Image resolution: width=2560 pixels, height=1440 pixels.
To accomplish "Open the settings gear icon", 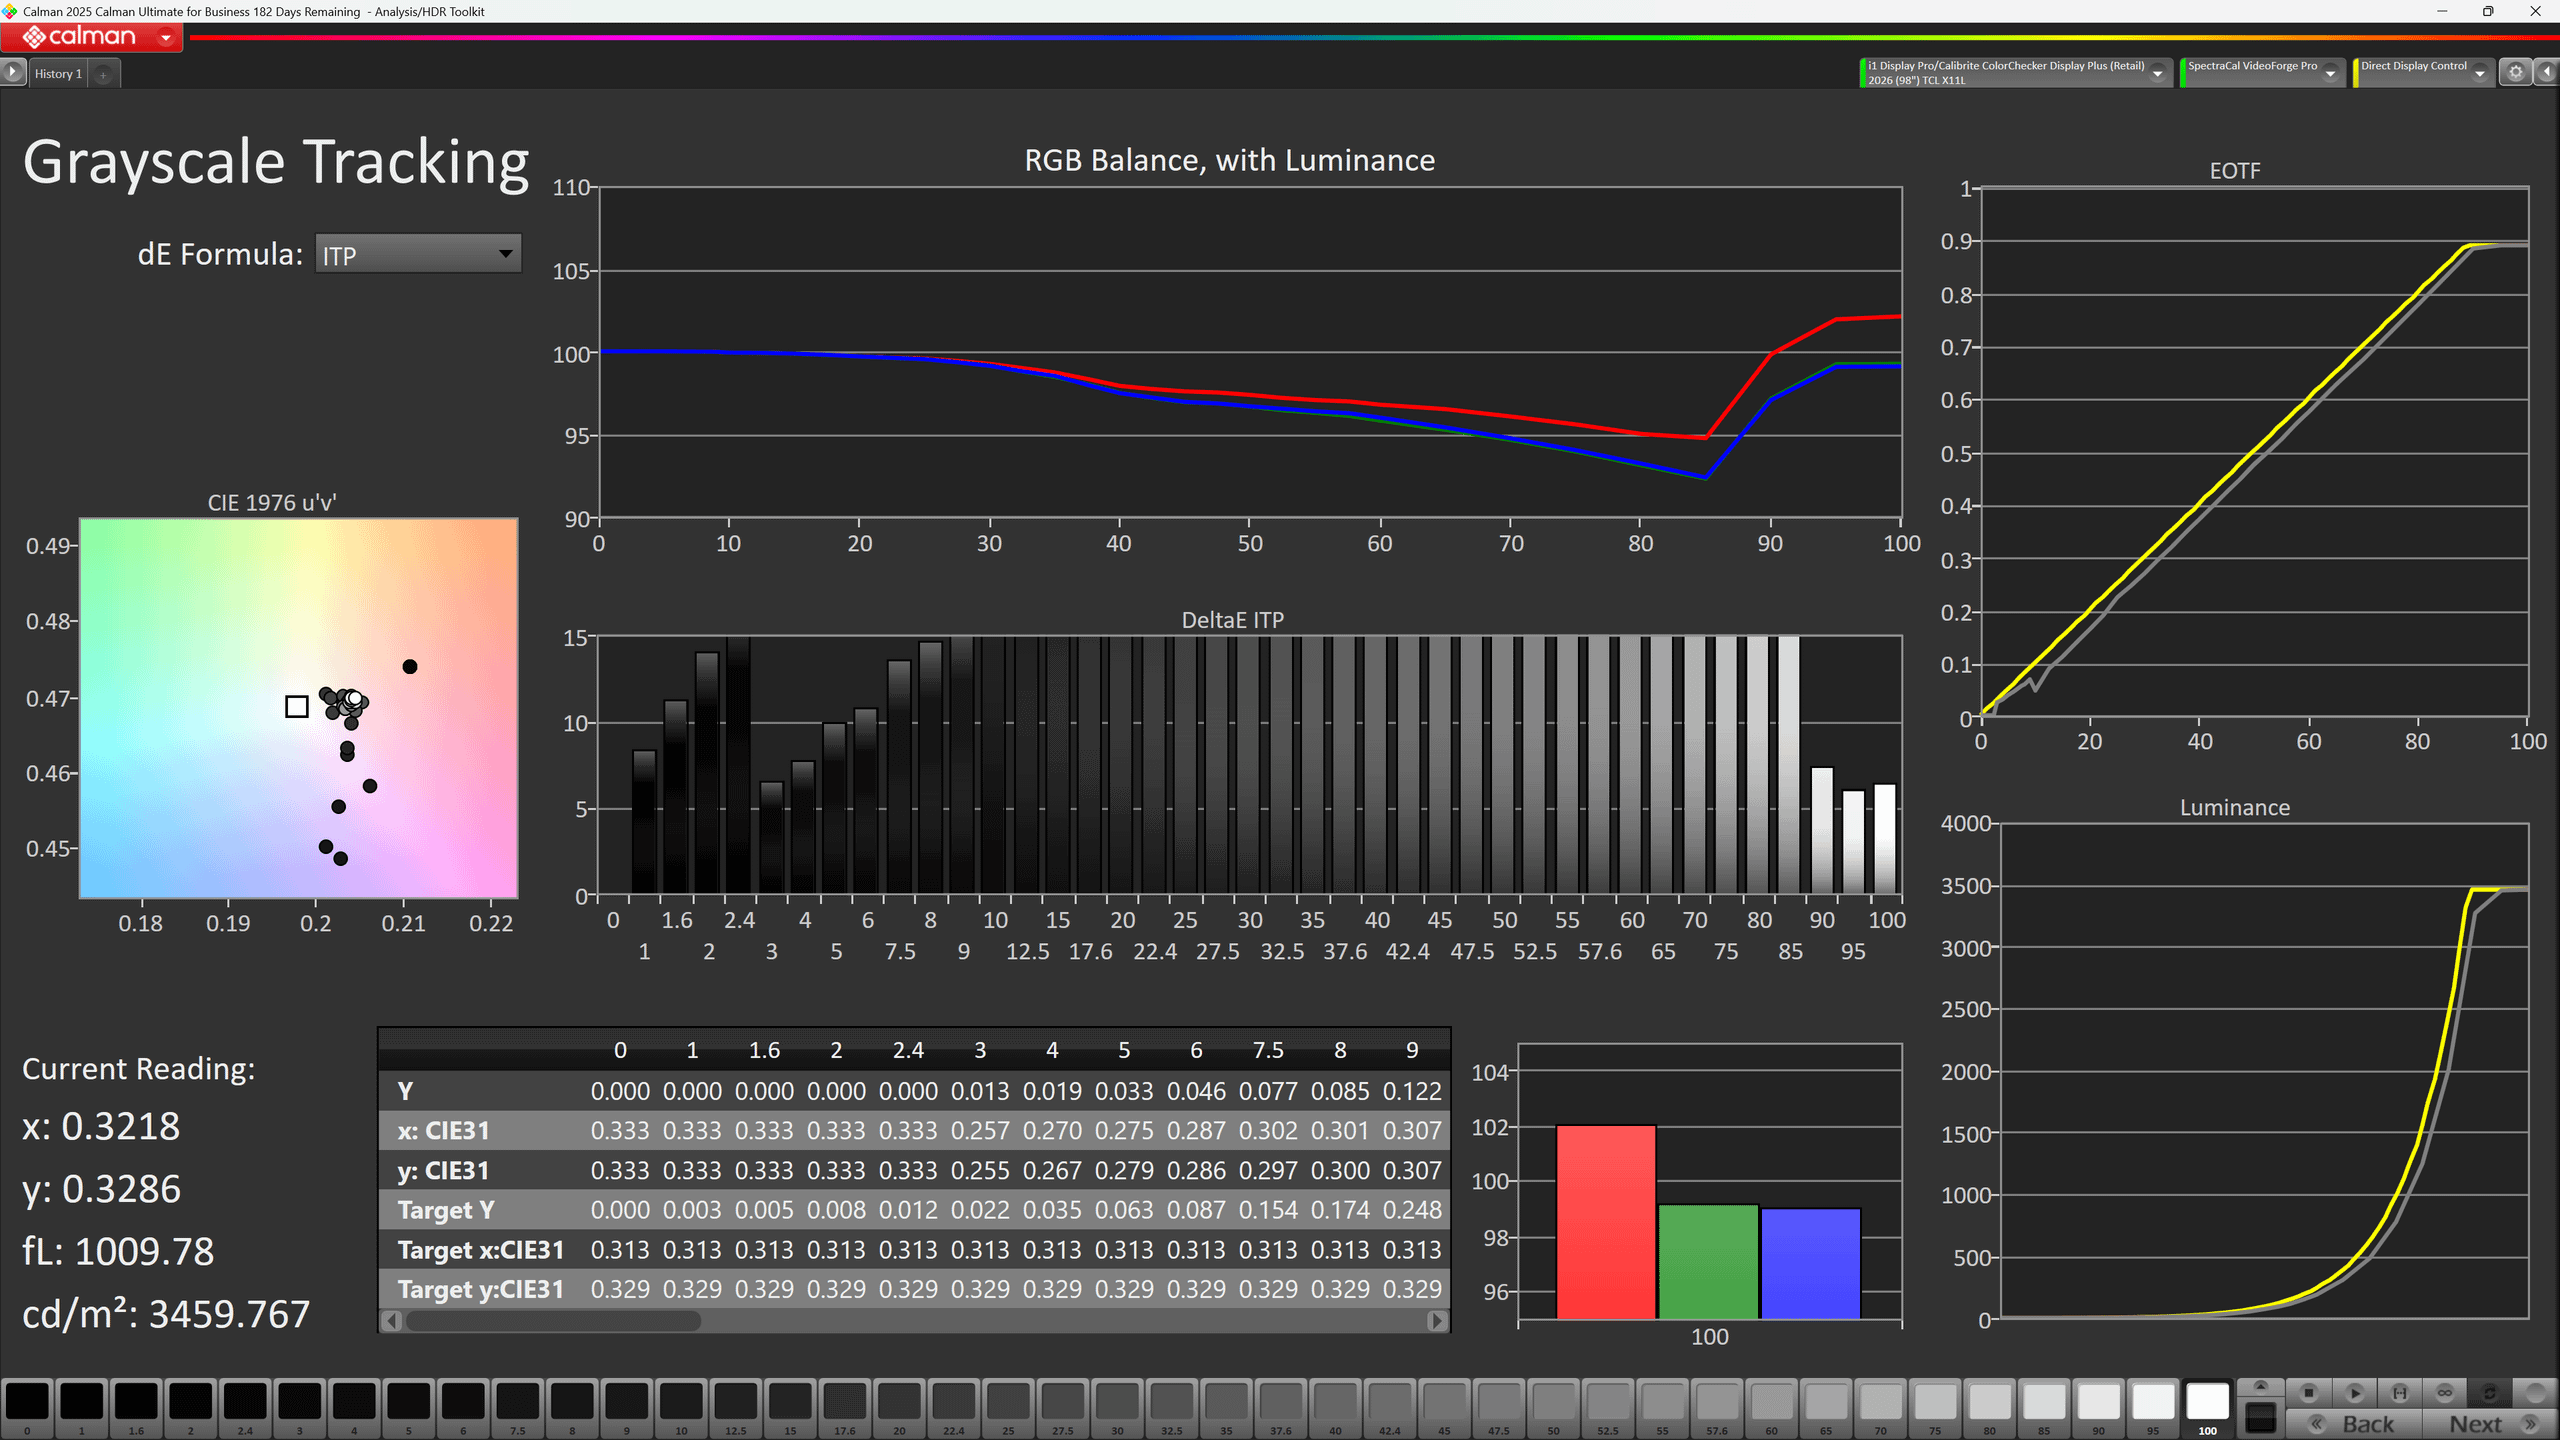I will click(2516, 72).
